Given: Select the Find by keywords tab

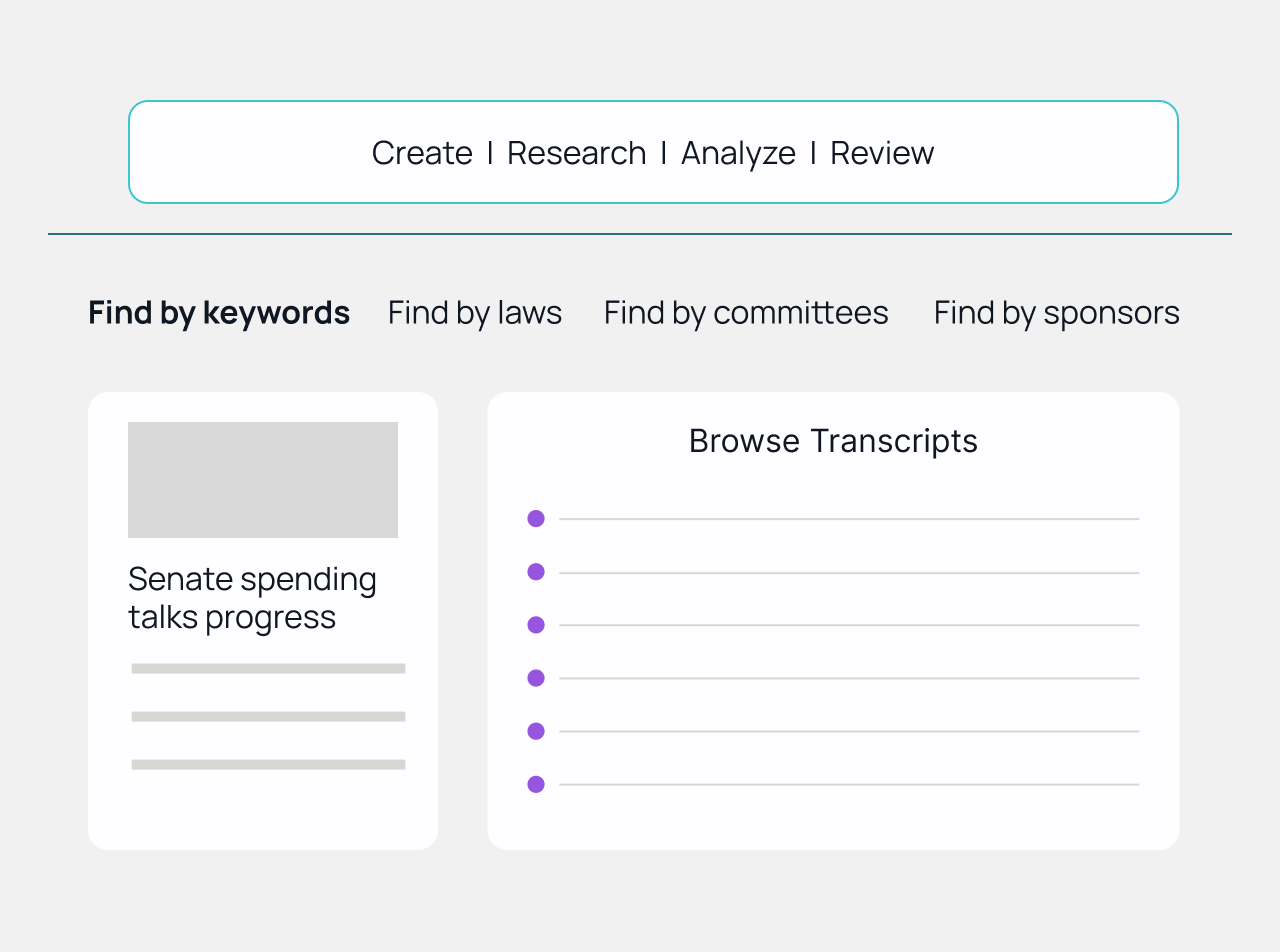Looking at the screenshot, I should [219, 313].
